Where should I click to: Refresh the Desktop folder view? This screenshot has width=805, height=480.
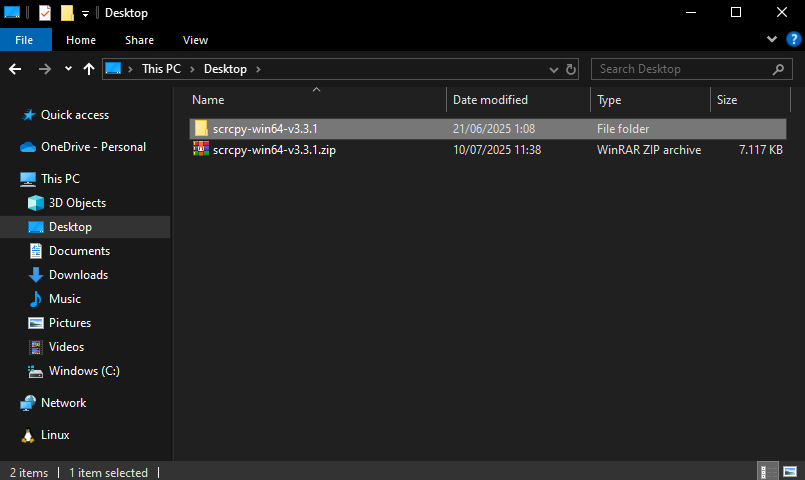[571, 69]
